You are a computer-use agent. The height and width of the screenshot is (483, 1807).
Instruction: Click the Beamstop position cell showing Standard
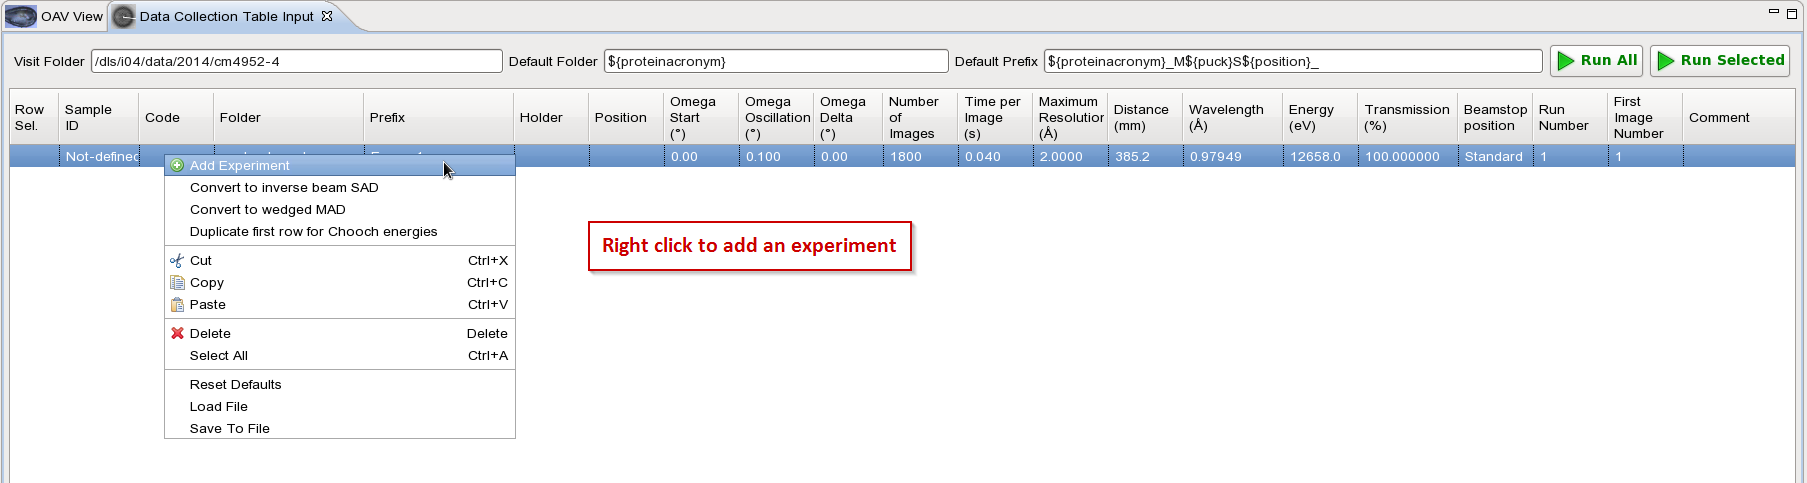tap(1494, 157)
